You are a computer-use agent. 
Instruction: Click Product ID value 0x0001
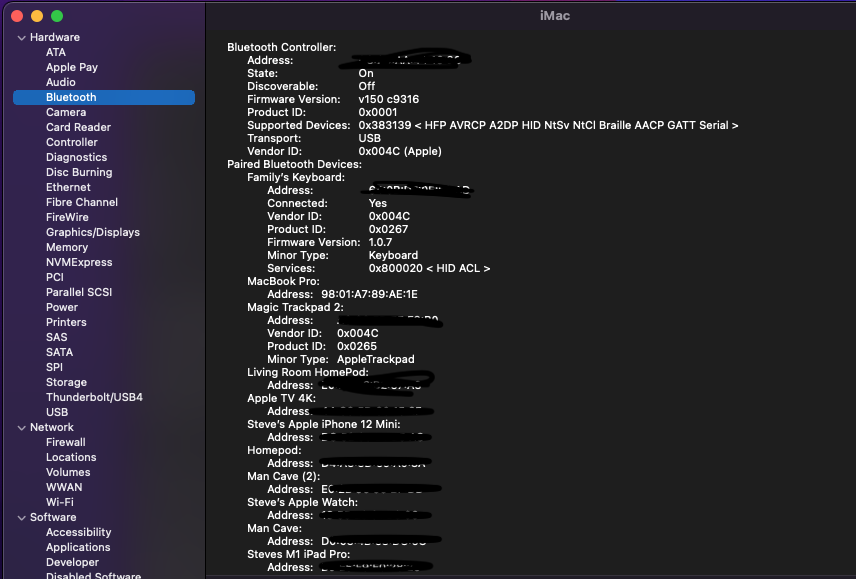point(378,112)
